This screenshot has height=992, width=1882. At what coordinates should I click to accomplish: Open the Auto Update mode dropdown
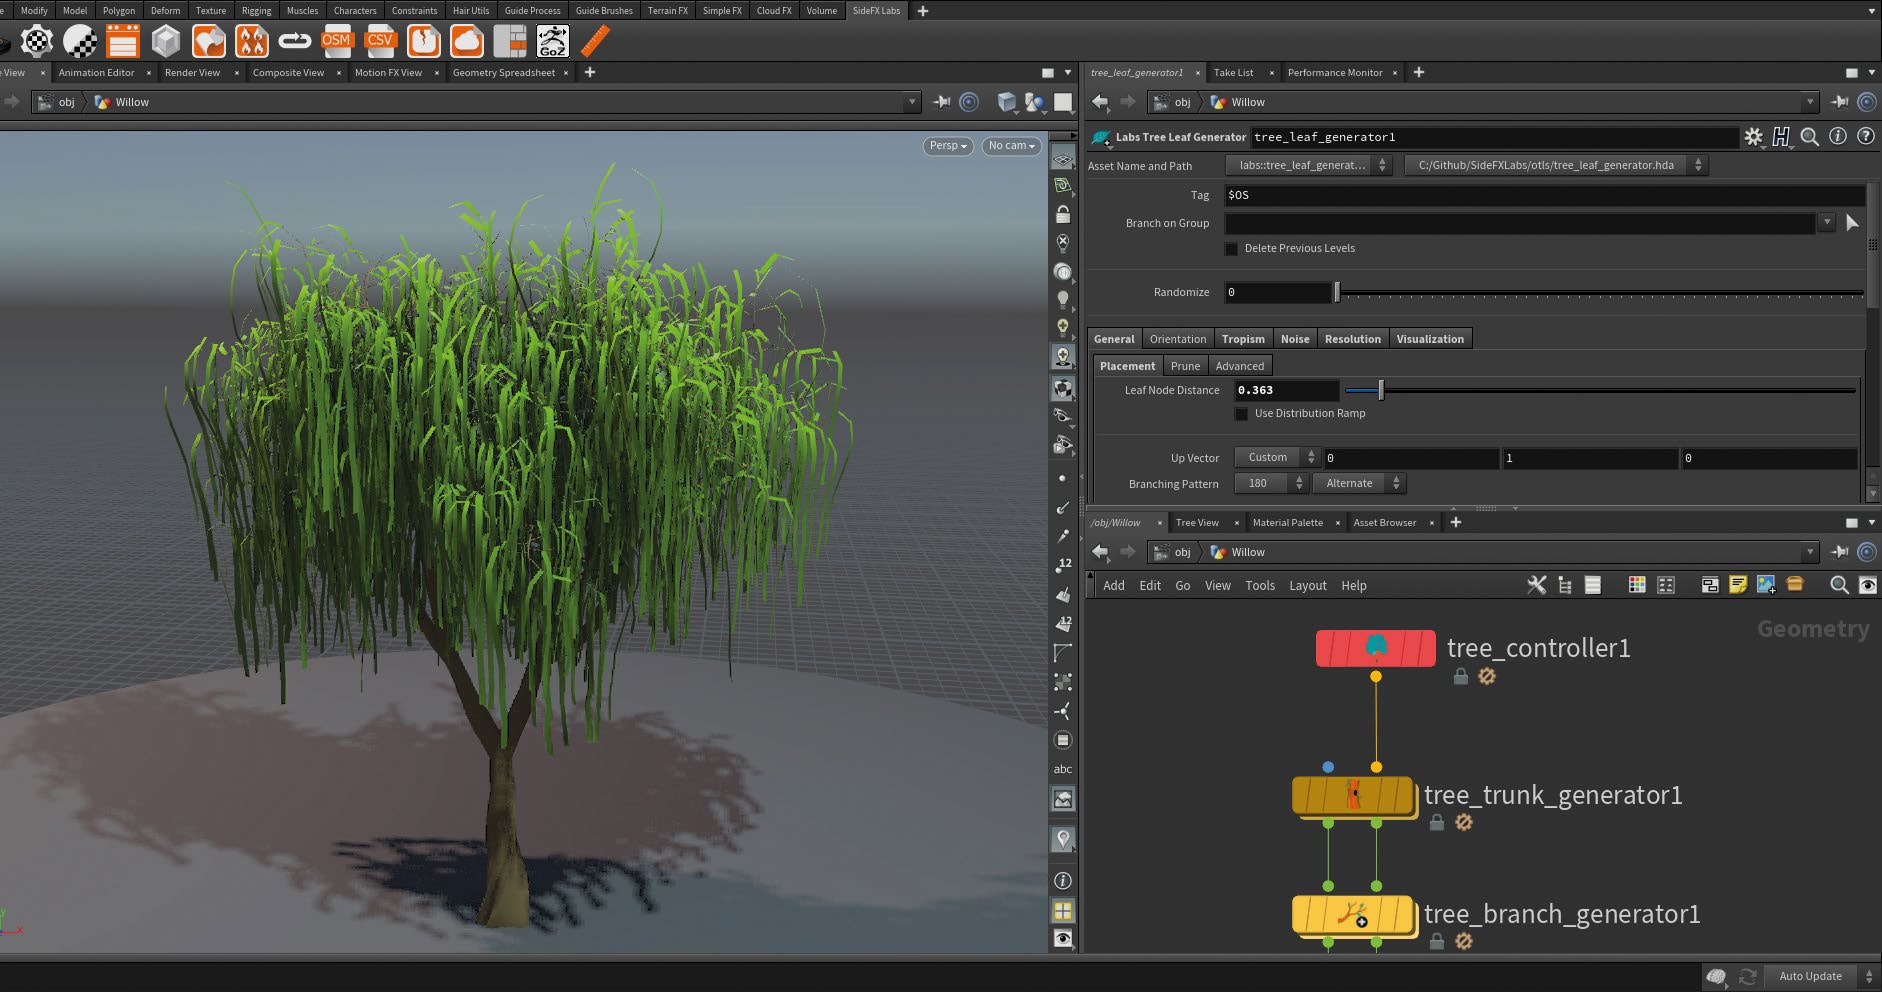pos(1819,976)
